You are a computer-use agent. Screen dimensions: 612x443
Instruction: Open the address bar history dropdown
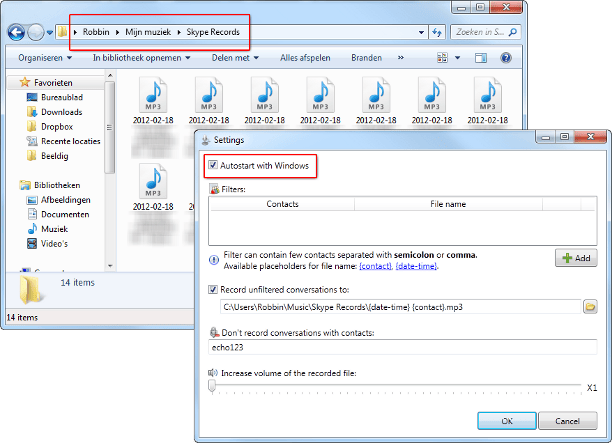tap(421, 32)
